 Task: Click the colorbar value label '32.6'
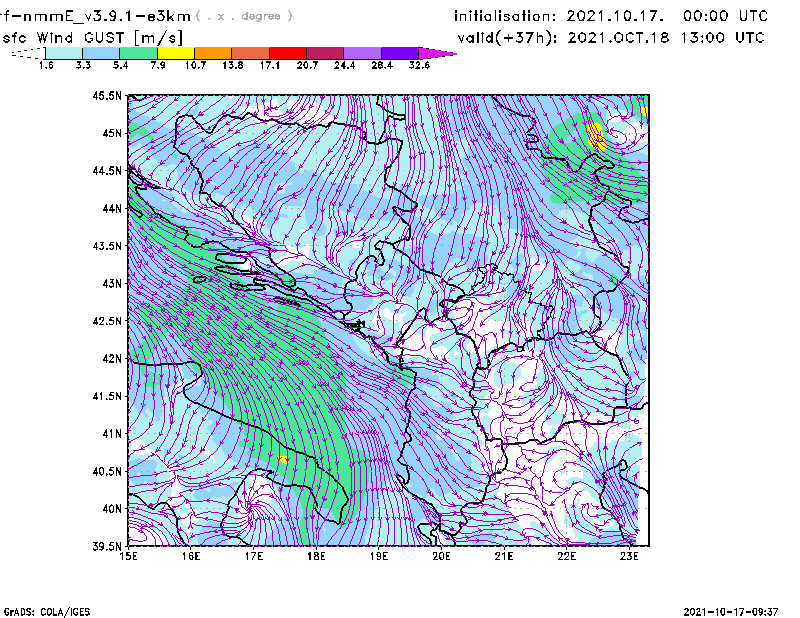click(x=419, y=65)
